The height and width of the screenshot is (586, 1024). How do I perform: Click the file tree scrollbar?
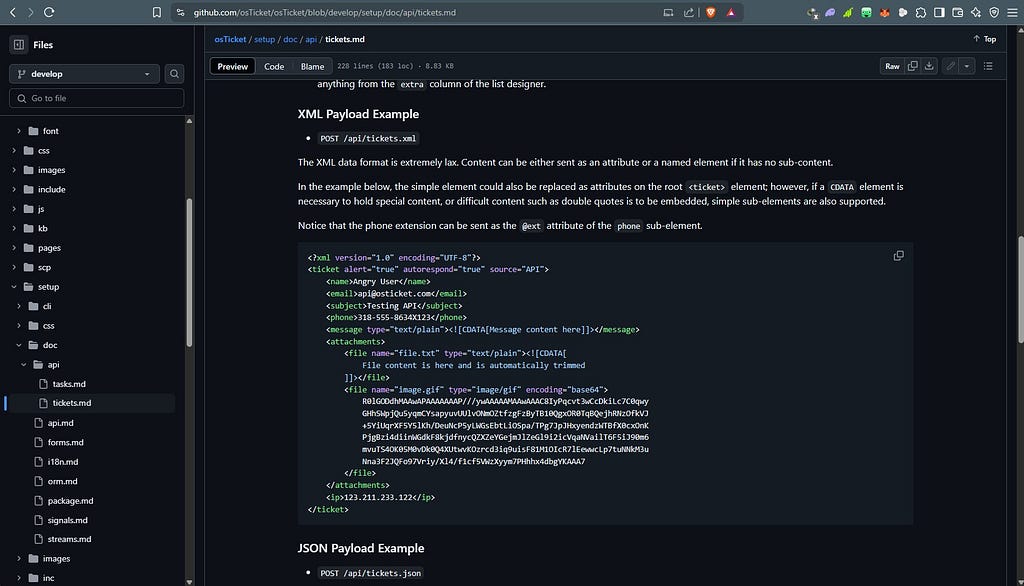click(x=189, y=272)
